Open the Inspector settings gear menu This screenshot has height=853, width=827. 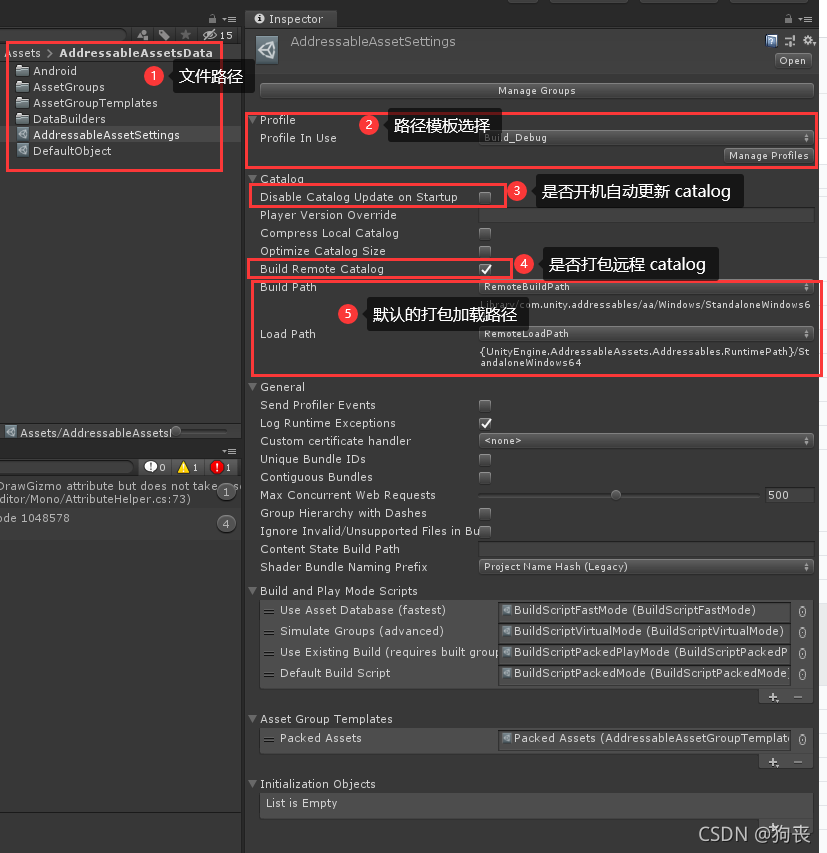(x=809, y=41)
